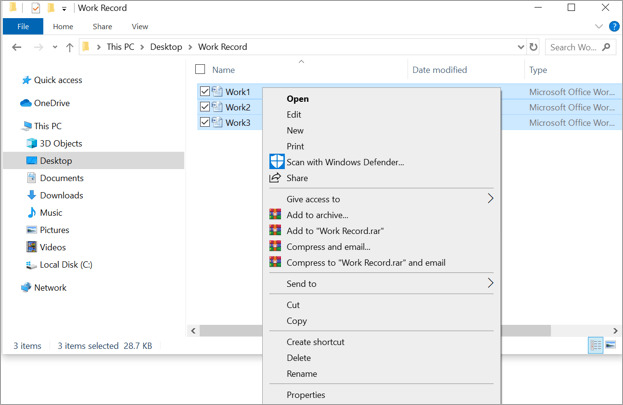This screenshot has width=623, height=405.
Task: Open the address bar history dropdown
Action: coord(520,47)
